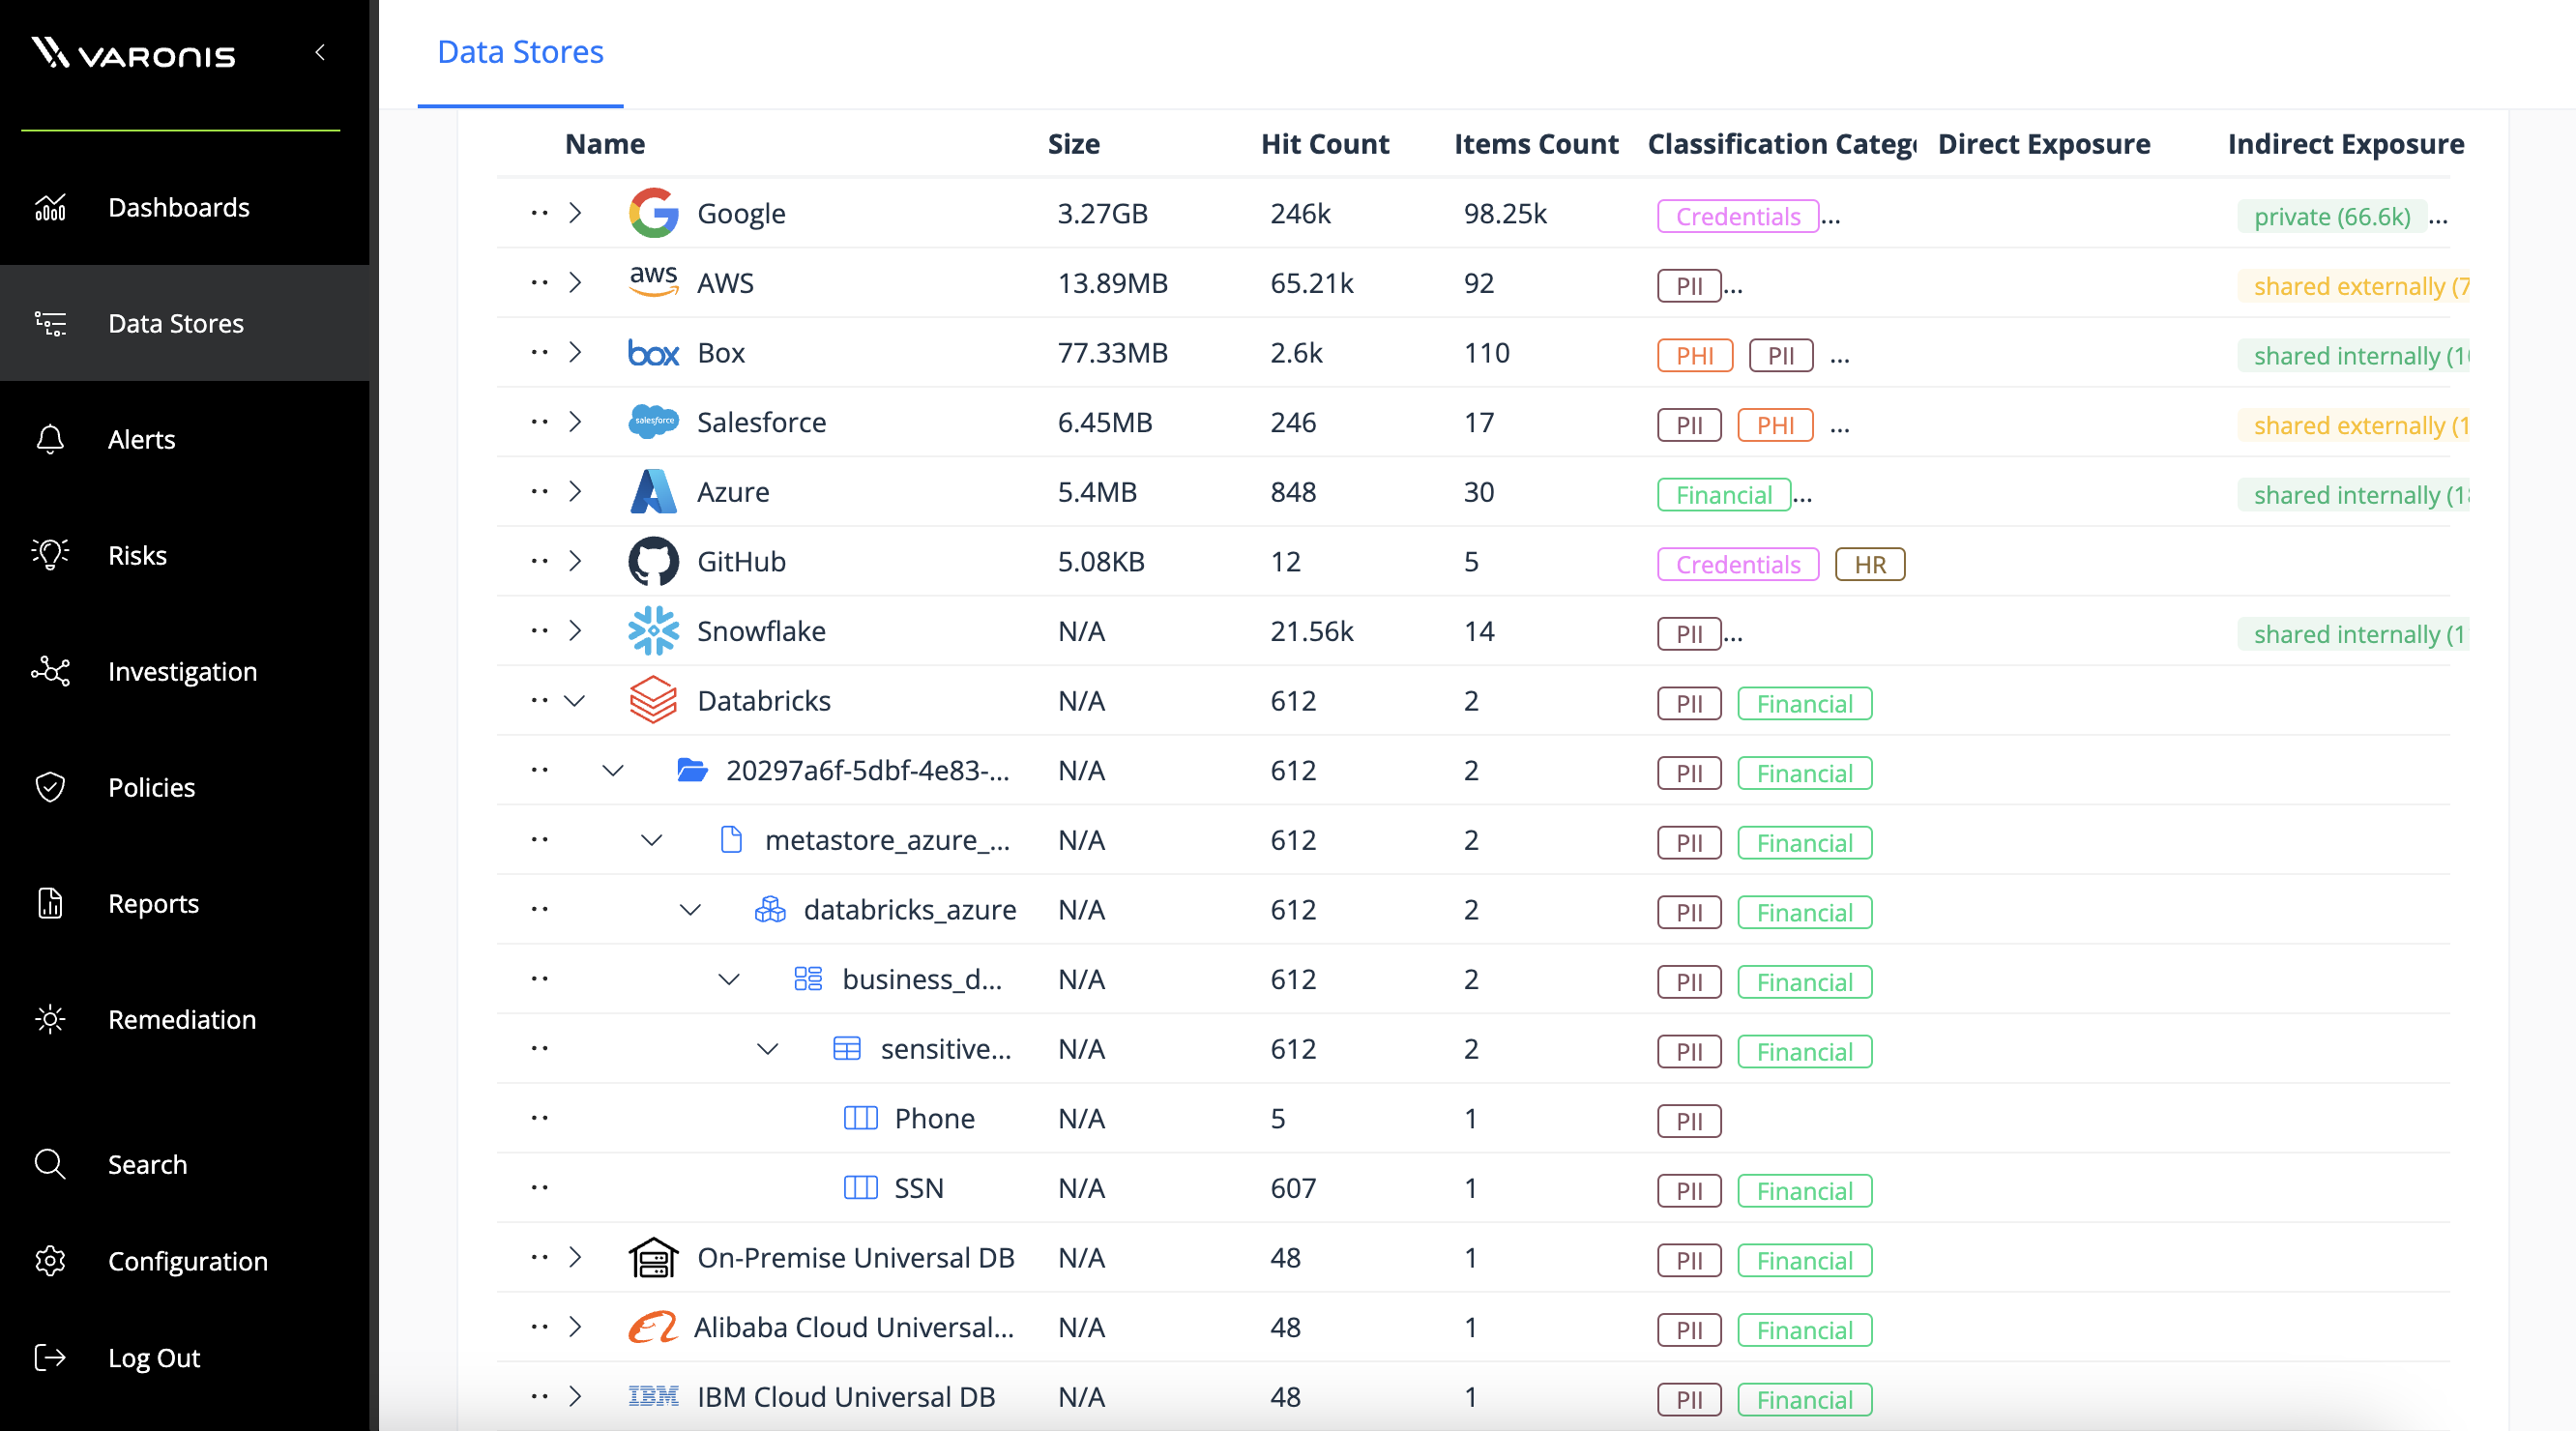Open the two-dot menu for Google row

pyautogui.click(x=540, y=213)
